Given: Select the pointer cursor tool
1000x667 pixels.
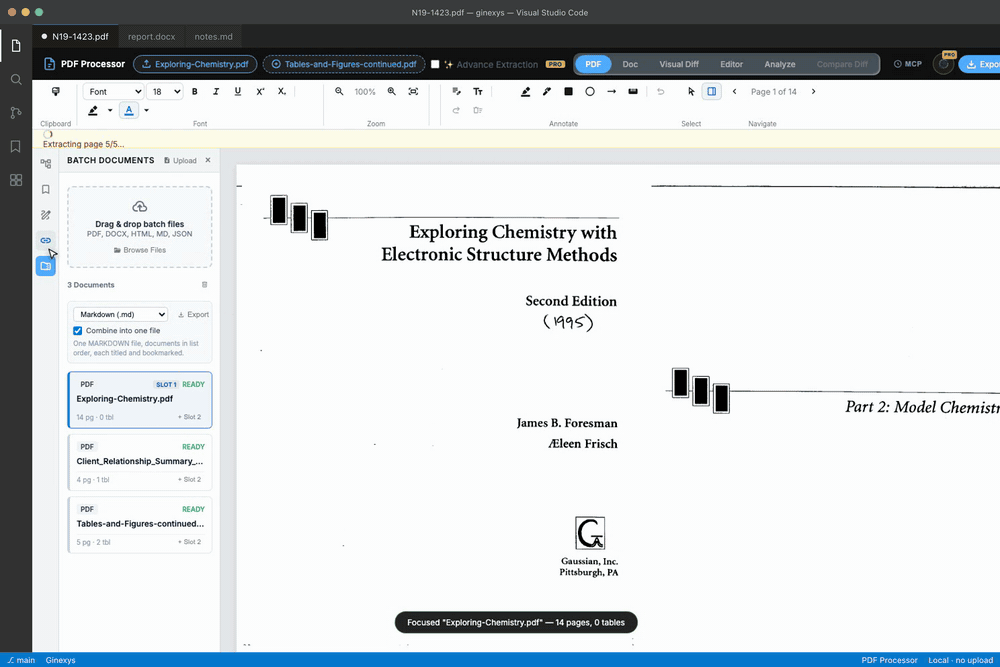Looking at the screenshot, I should click(691, 92).
